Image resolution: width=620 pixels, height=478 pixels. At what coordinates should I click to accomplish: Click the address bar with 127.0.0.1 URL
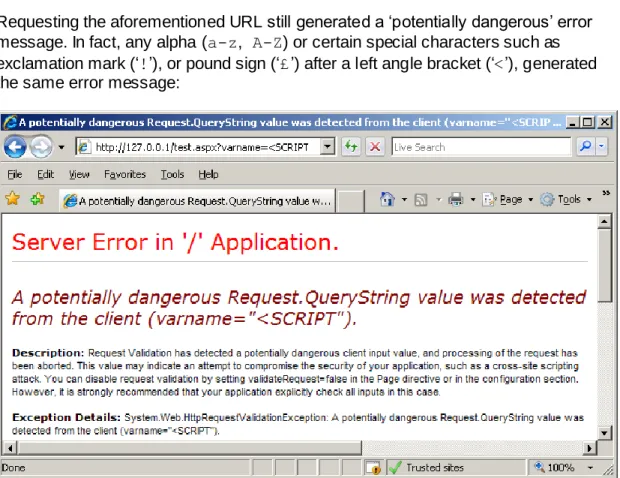[x=198, y=147]
